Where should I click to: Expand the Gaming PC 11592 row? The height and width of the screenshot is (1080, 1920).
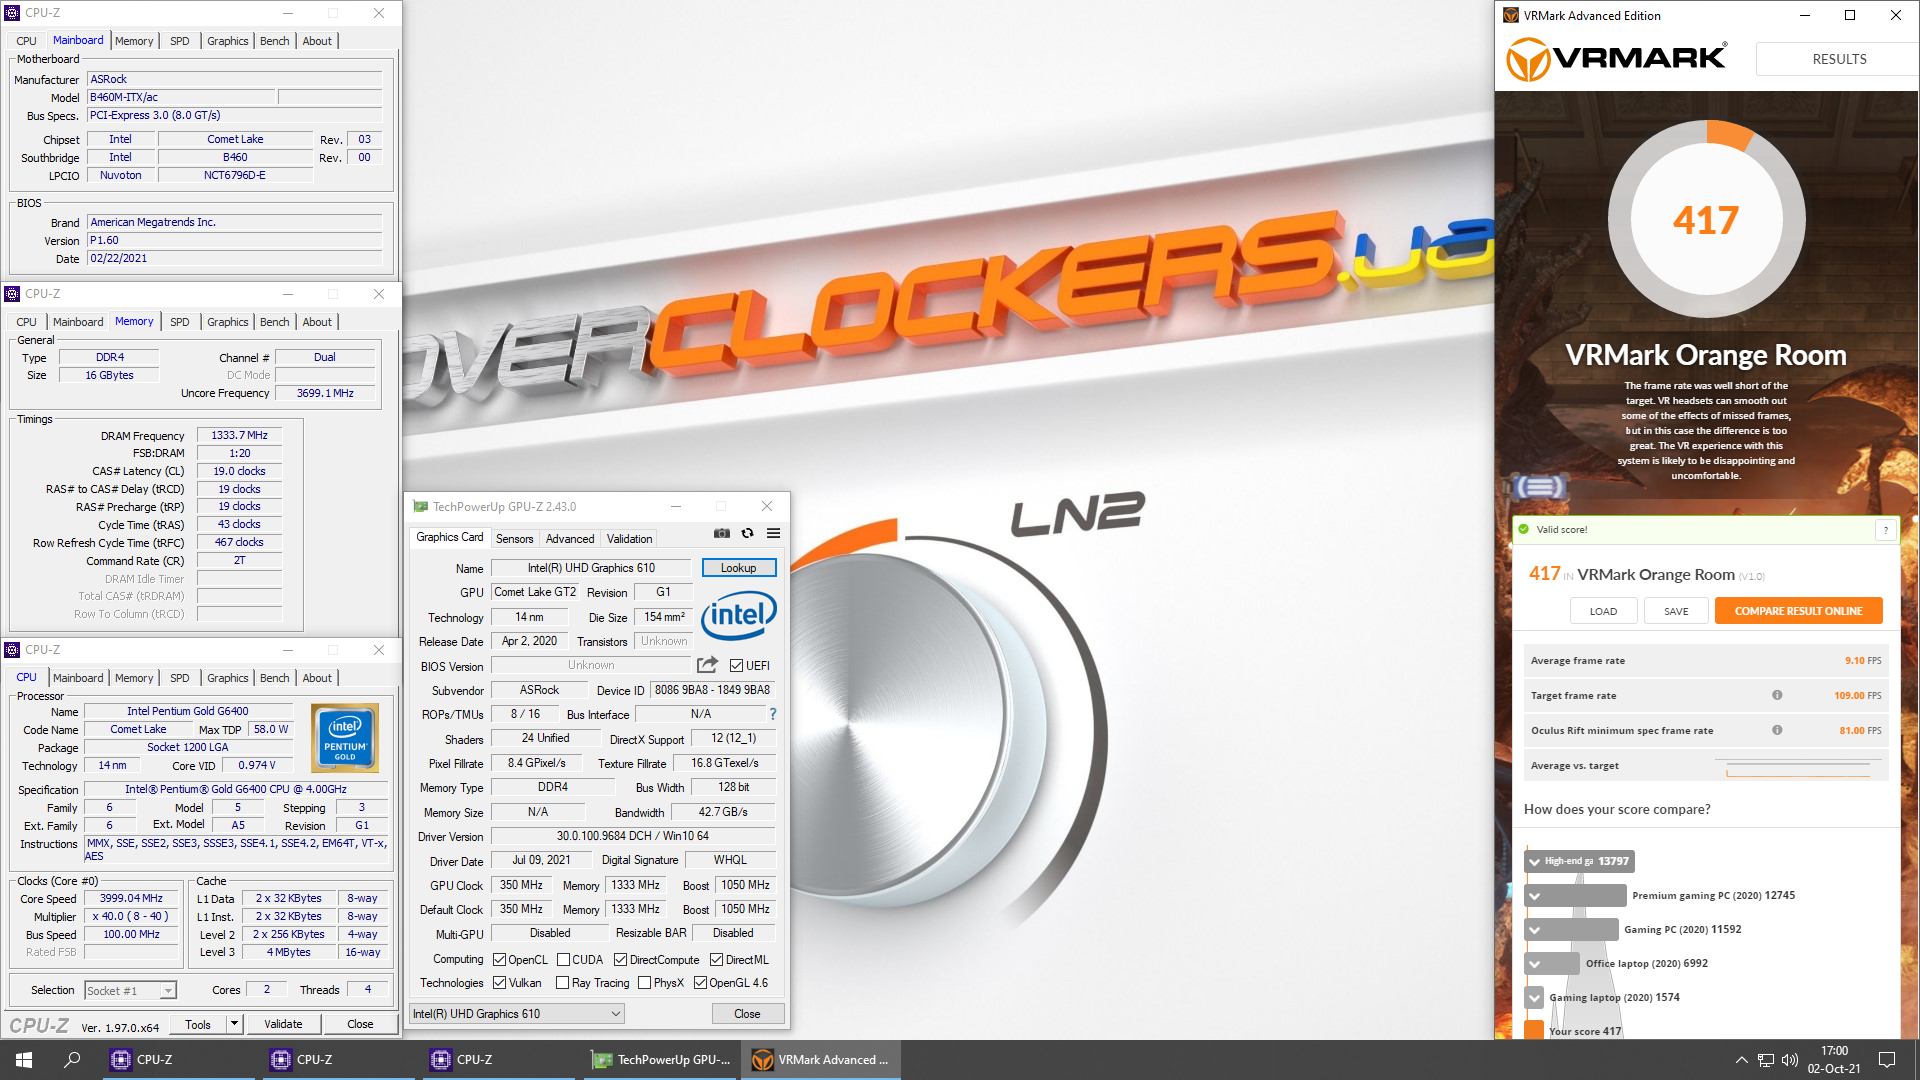click(x=1534, y=929)
